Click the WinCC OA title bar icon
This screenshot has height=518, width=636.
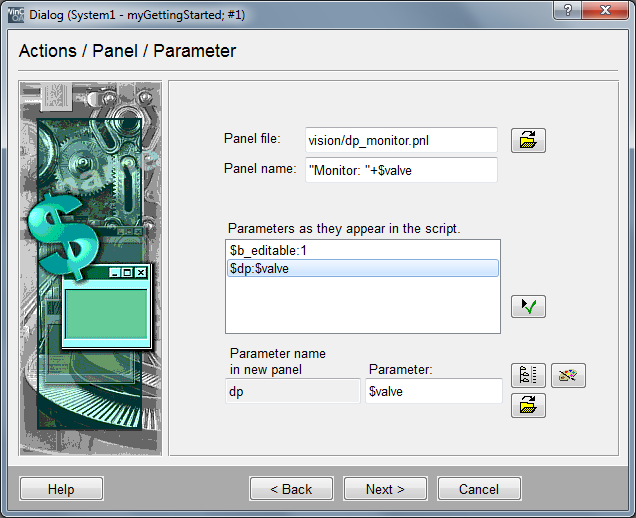coord(12,14)
